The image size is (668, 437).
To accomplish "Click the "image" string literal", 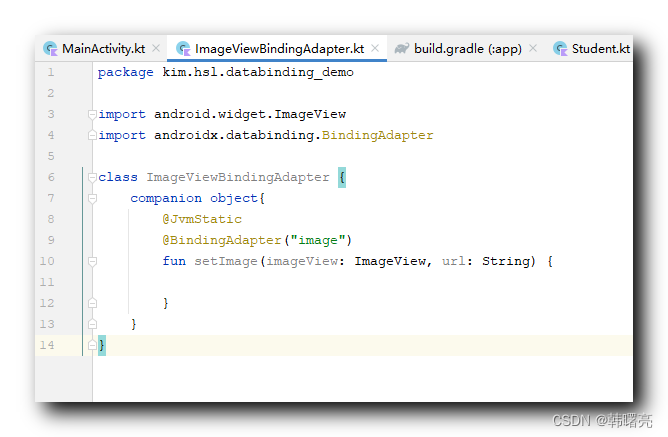I will [x=318, y=241].
